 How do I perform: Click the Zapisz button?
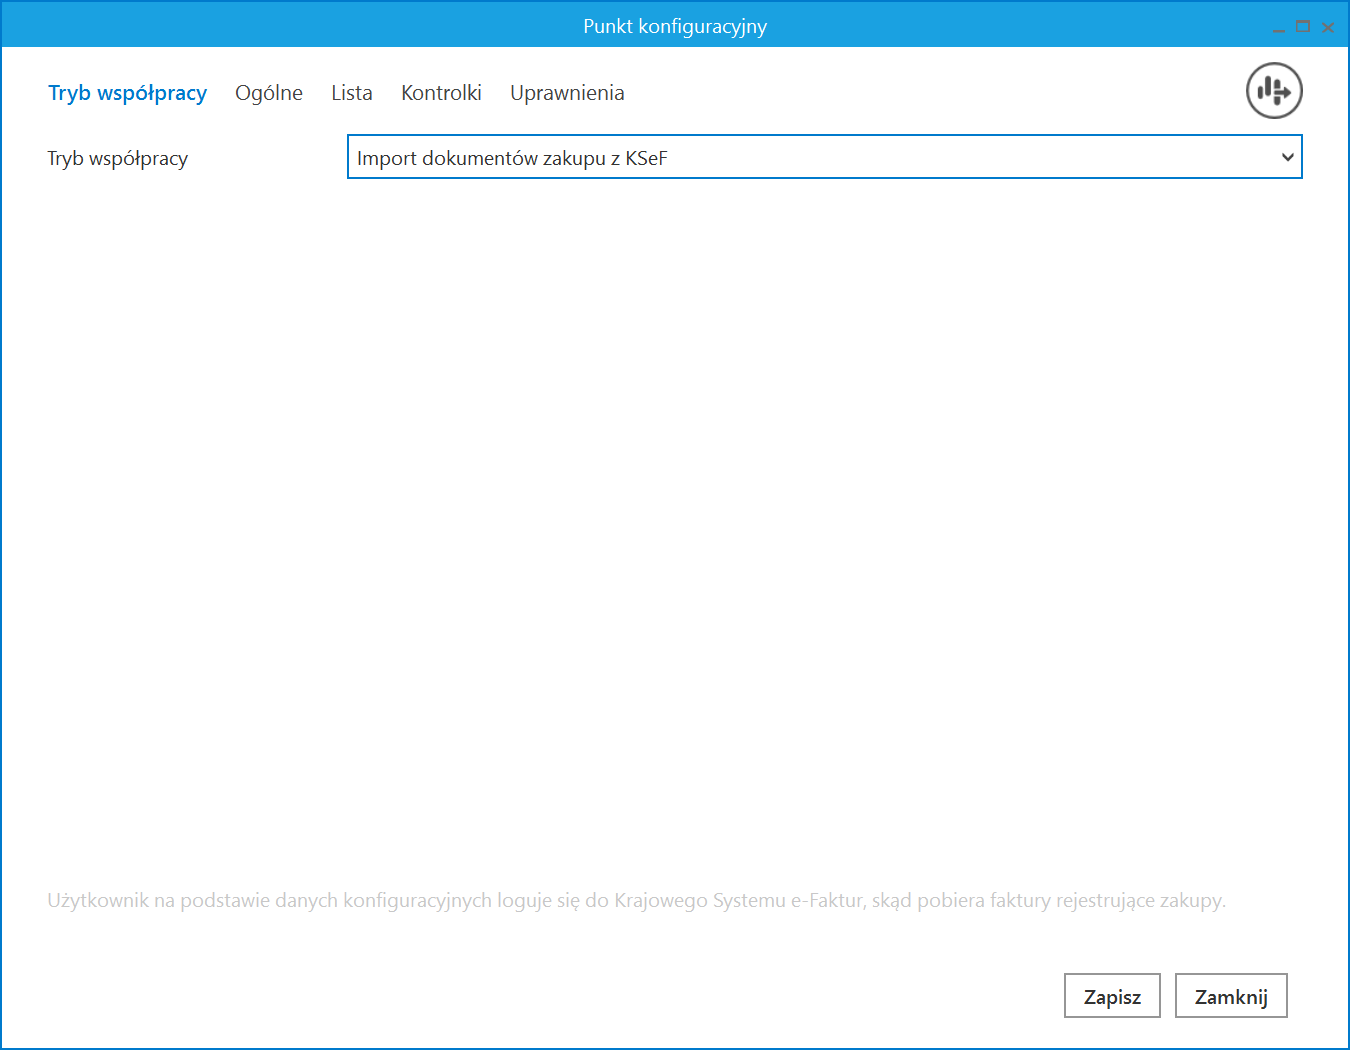click(1112, 996)
